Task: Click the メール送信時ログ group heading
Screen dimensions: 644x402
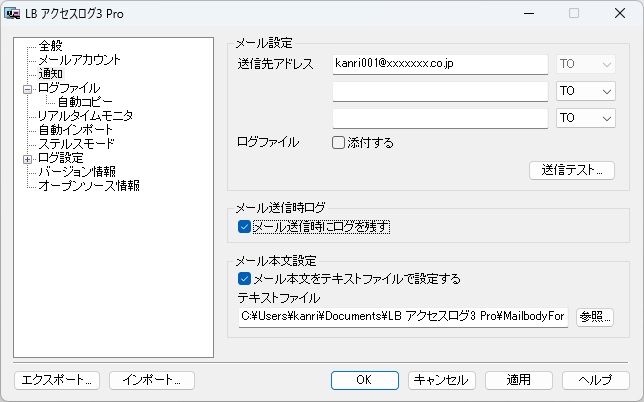Action: click(x=281, y=208)
